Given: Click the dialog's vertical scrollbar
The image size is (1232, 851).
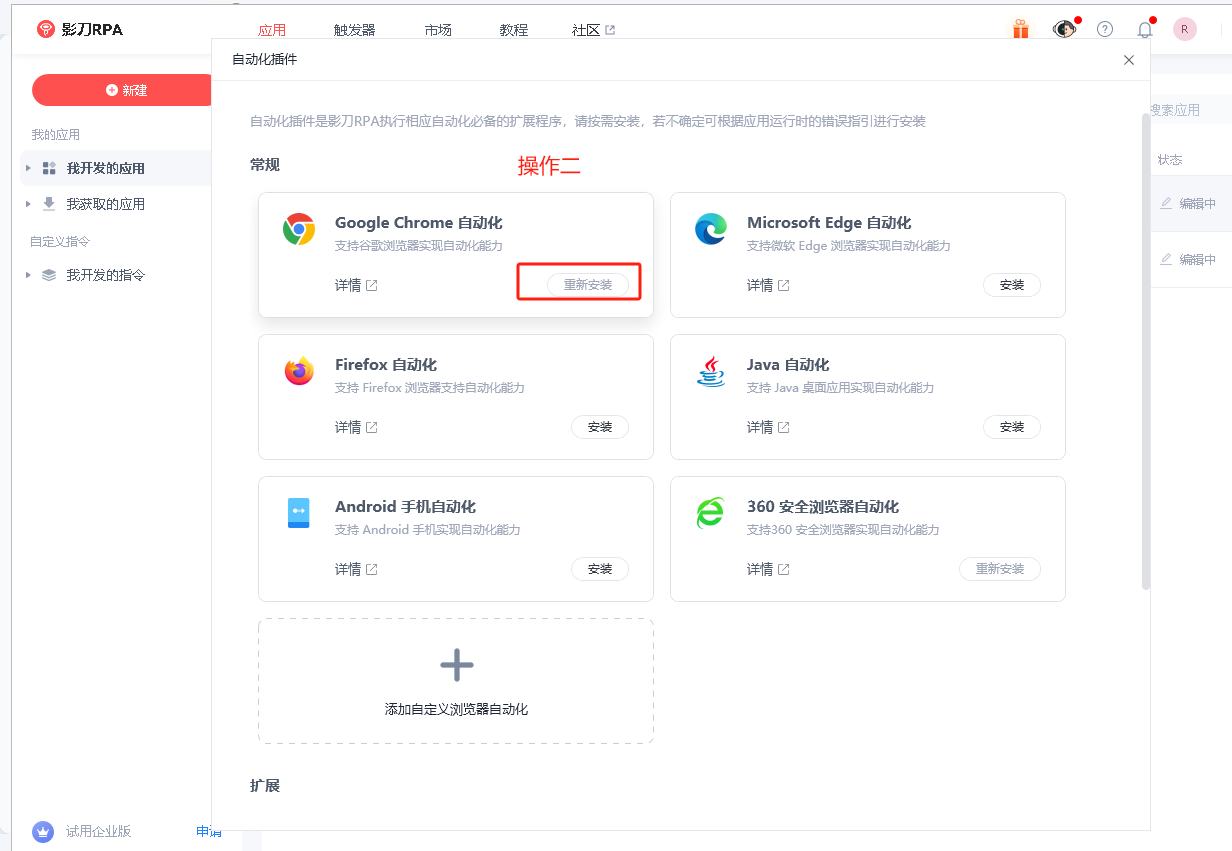Looking at the screenshot, I should [x=1145, y=350].
